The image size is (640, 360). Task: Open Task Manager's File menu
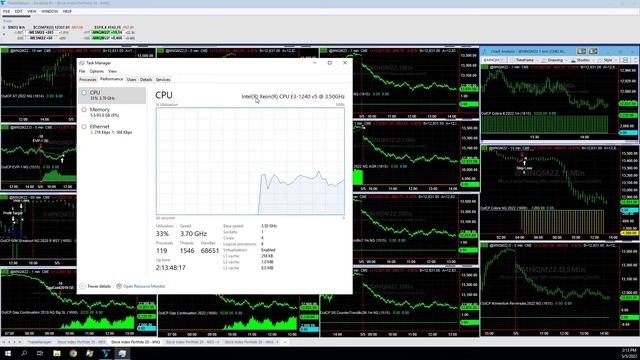(82, 71)
